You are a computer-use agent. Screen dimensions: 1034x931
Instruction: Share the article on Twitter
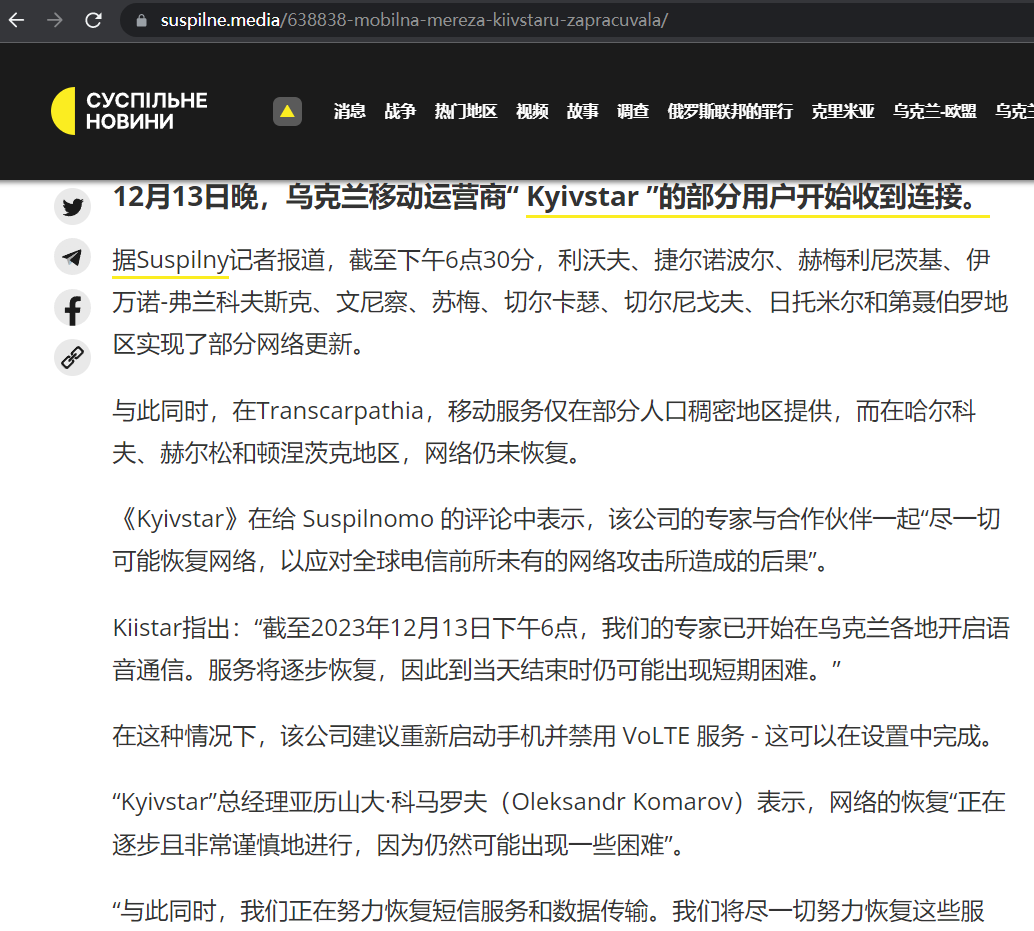[x=73, y=206]
